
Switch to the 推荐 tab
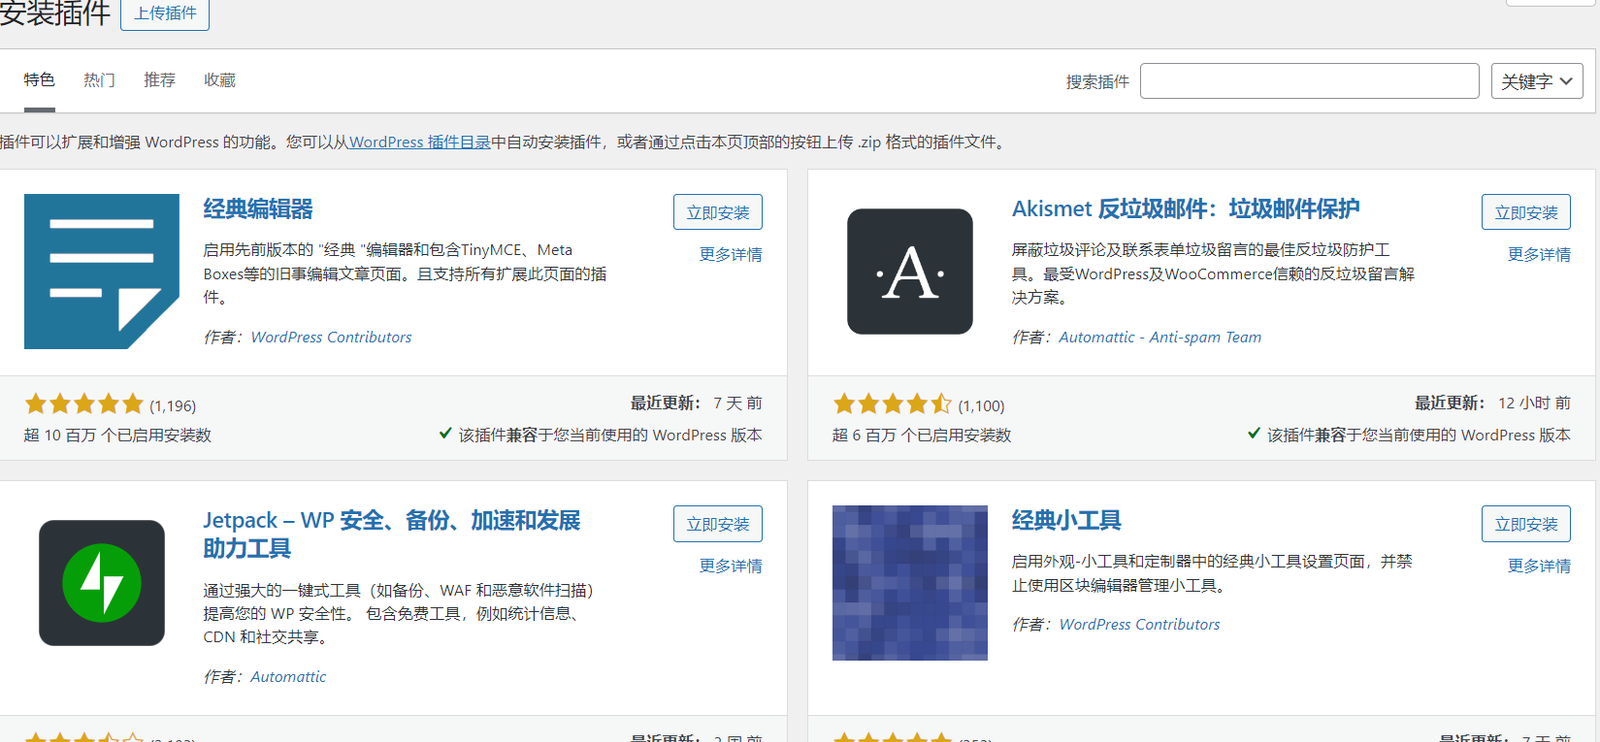tap(159, 80)
